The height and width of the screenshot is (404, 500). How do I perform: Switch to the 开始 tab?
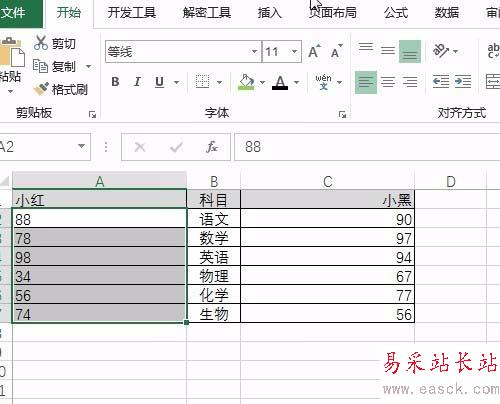(69, 13)
